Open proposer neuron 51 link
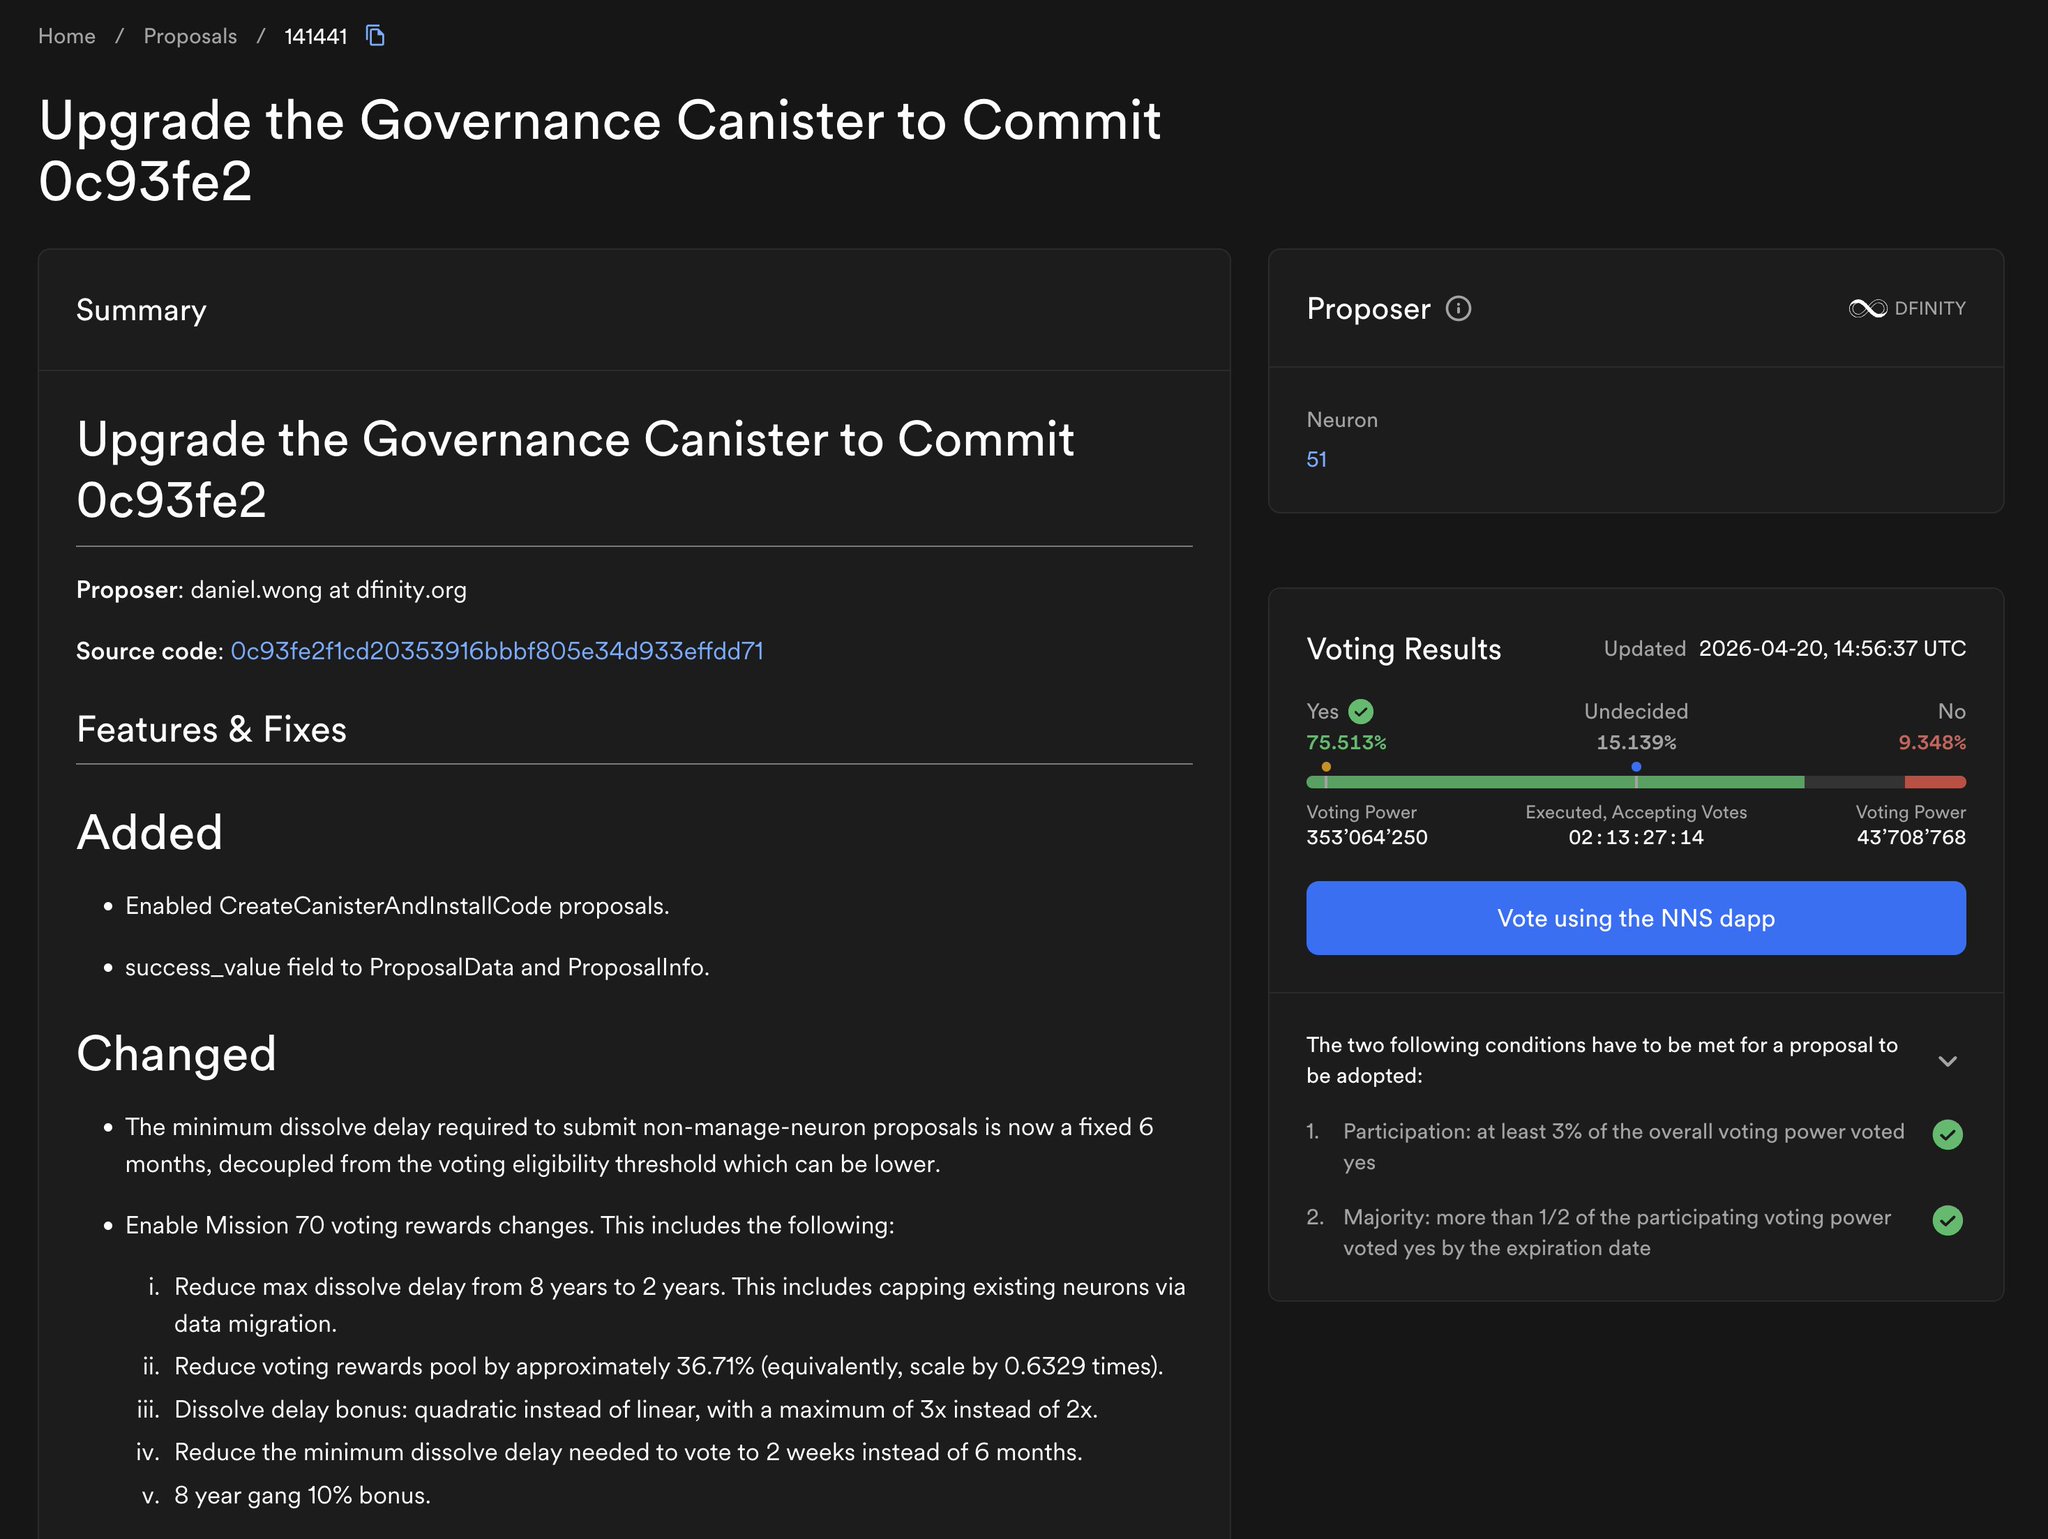 click(x=1316, y=459)
